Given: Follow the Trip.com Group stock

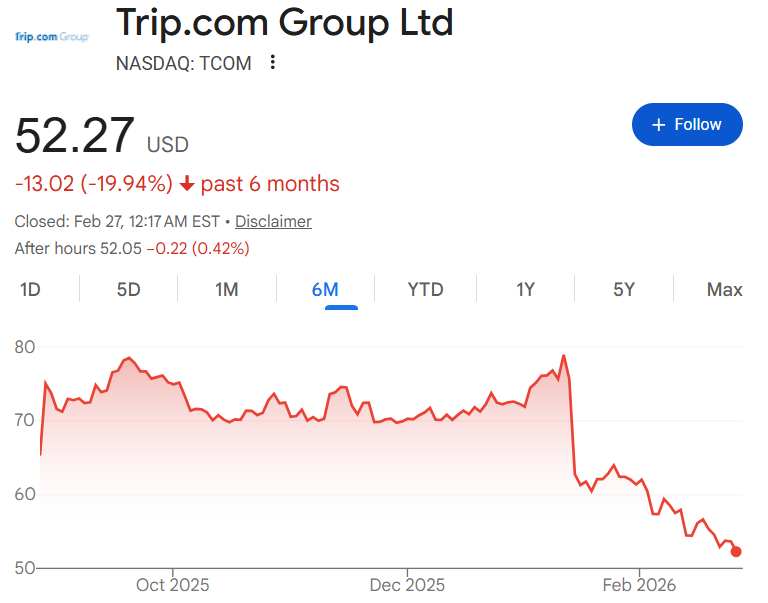Looking at the screenshot, I should [687, 125].
